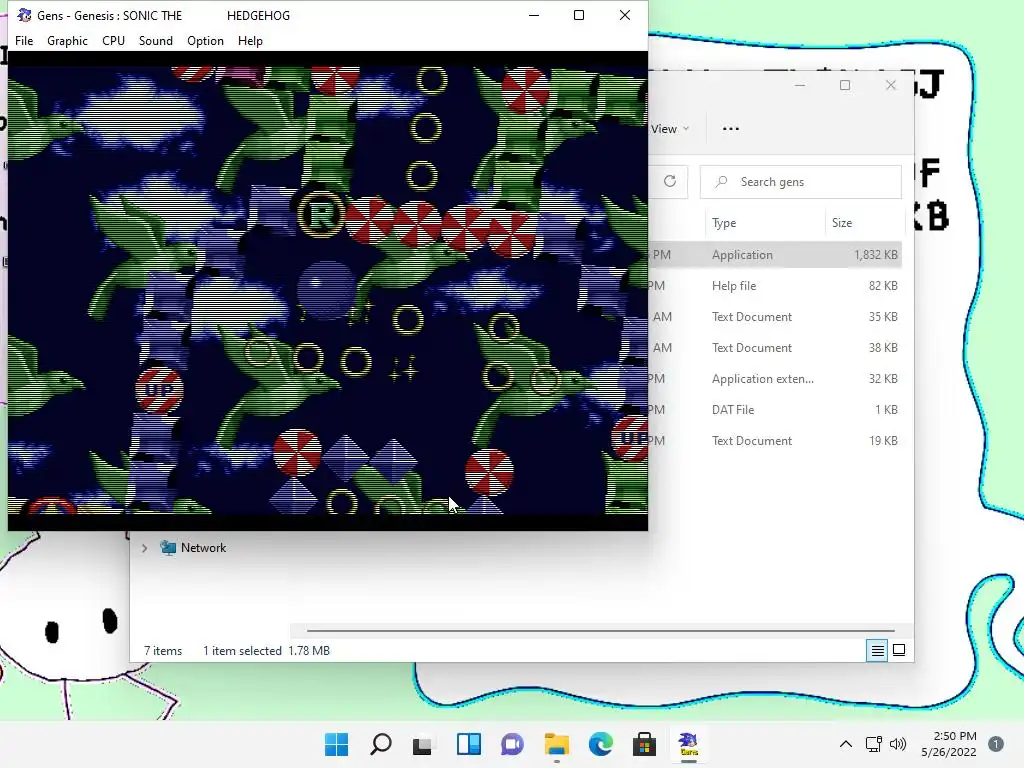Open the Sound menu in Gens
The image size is (1024, 768).
tap(155, 40)
